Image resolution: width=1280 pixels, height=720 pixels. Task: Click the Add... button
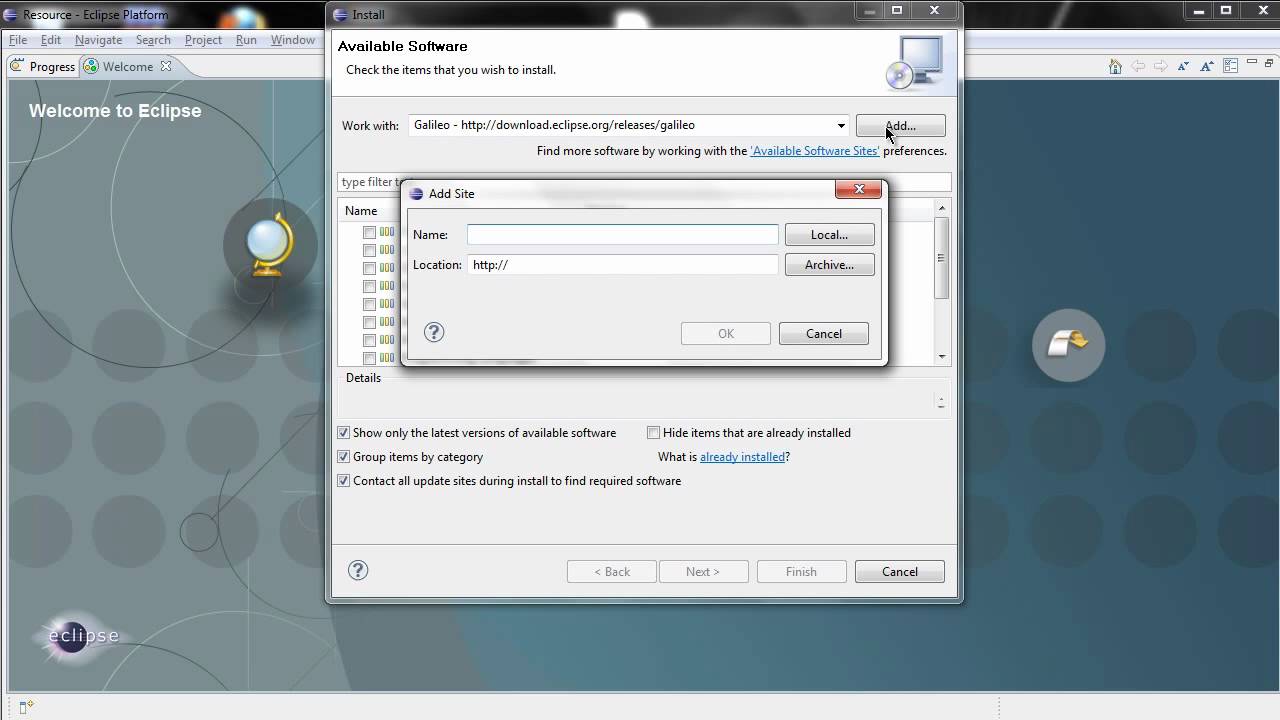900,126
